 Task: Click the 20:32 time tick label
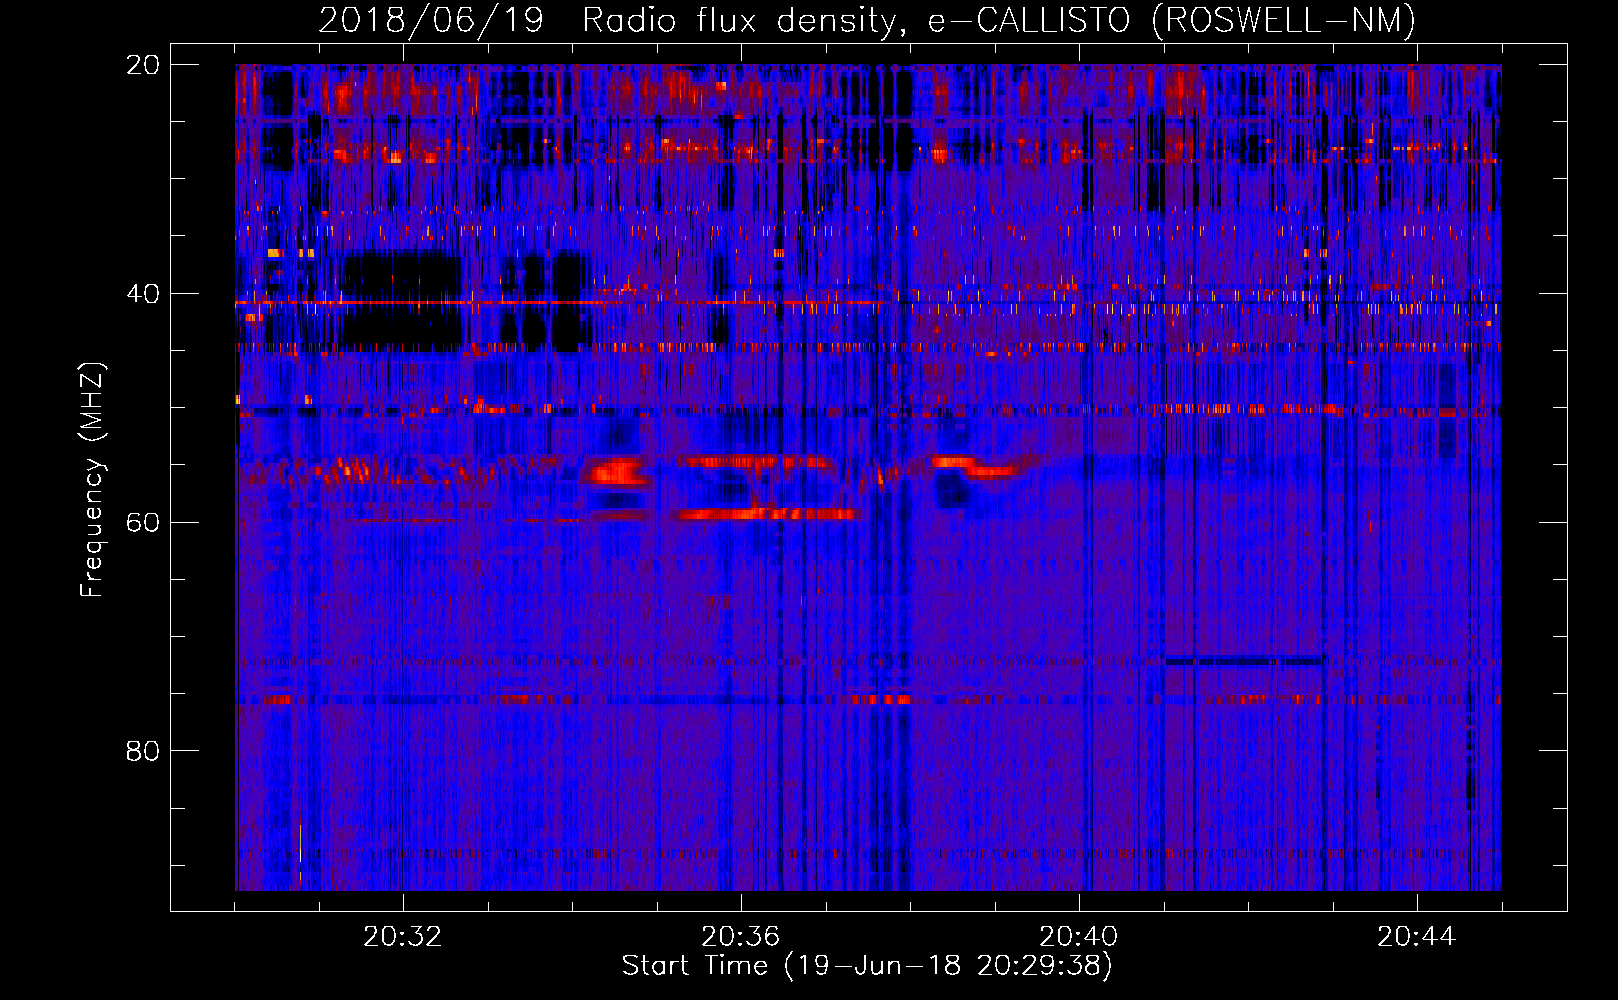pyautogui.click(x=402, y=937)
